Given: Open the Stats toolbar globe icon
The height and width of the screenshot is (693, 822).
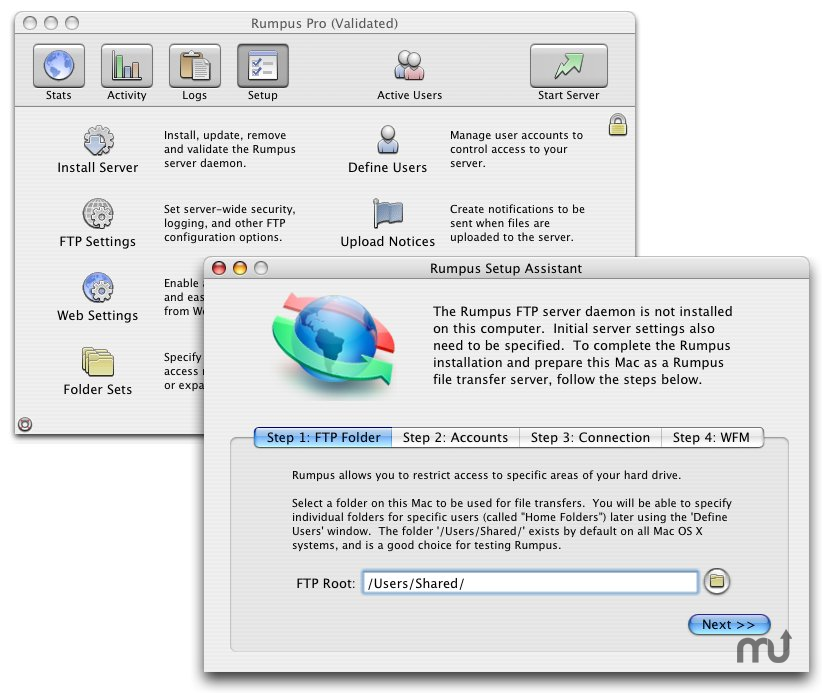Looking at the screenshot, I should (x=59, y=66).
